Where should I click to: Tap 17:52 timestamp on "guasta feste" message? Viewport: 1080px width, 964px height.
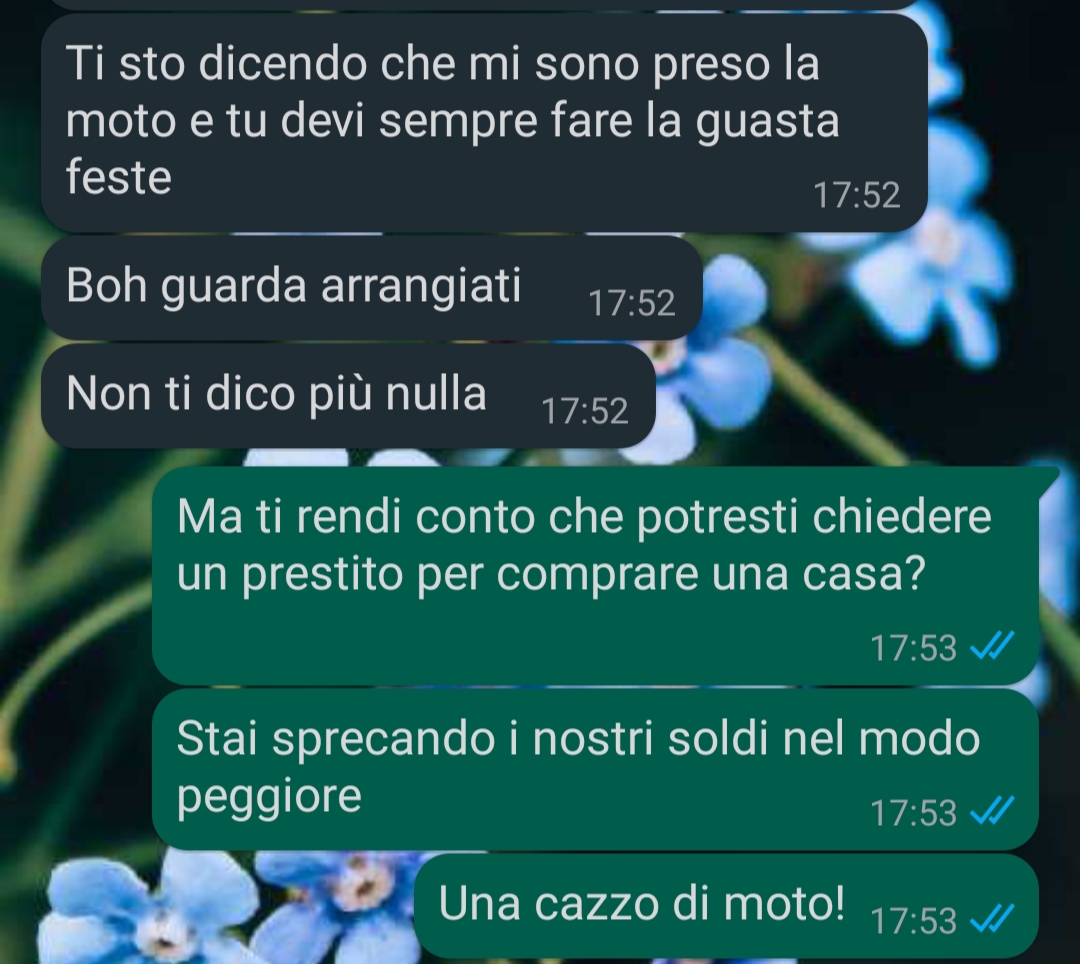[x=857, y=196]
